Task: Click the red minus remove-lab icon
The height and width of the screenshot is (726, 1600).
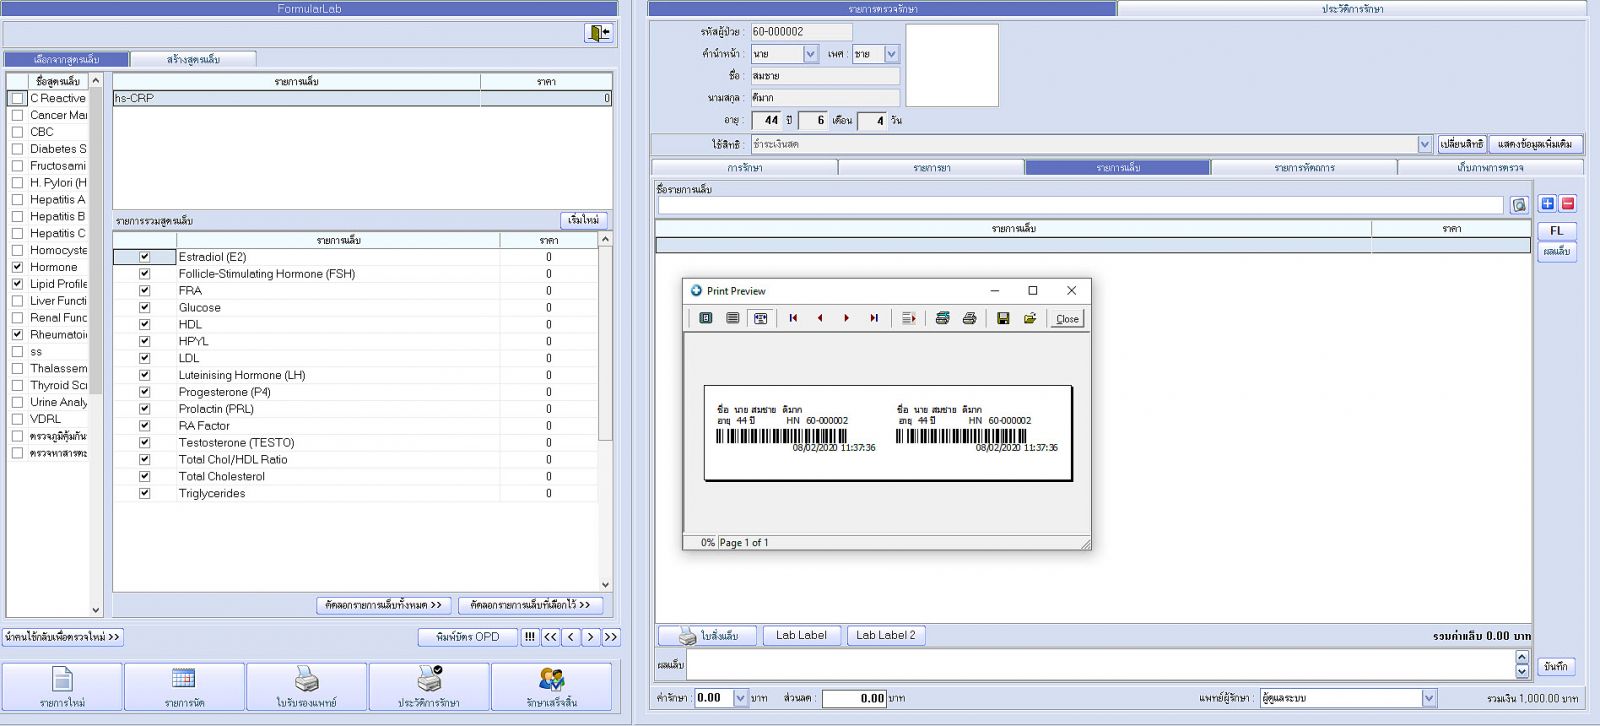Action: 1568,203
